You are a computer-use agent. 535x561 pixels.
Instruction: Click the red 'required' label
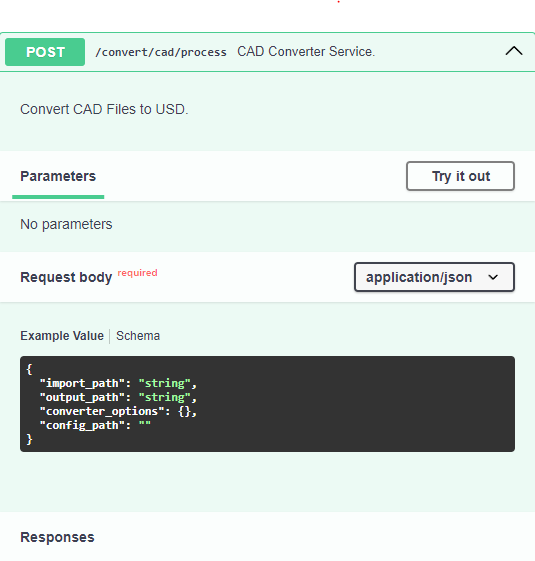click(137, 273)
